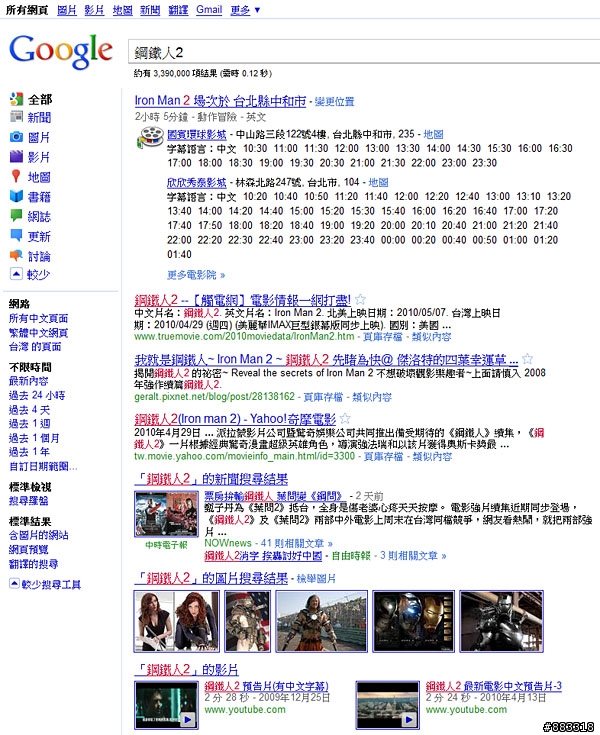Viewport: 600px width, 735px height.
Task: Open the 更多 dropdown in top bar
Action: pyautogui.click(x=245, y=10)
